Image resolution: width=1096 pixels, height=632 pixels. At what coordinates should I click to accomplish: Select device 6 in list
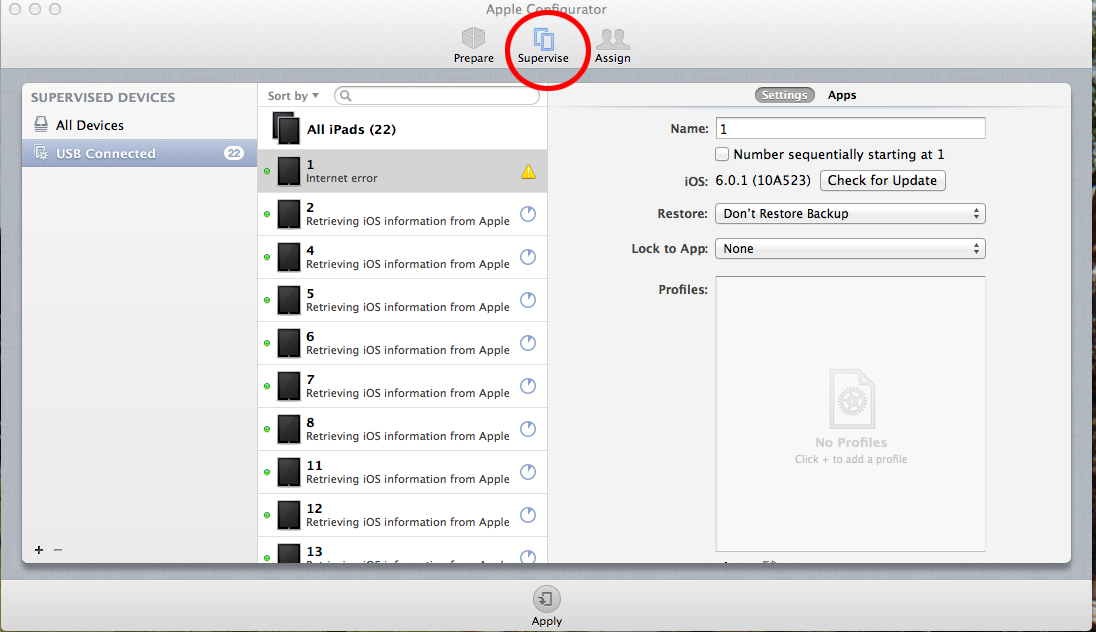403,343
